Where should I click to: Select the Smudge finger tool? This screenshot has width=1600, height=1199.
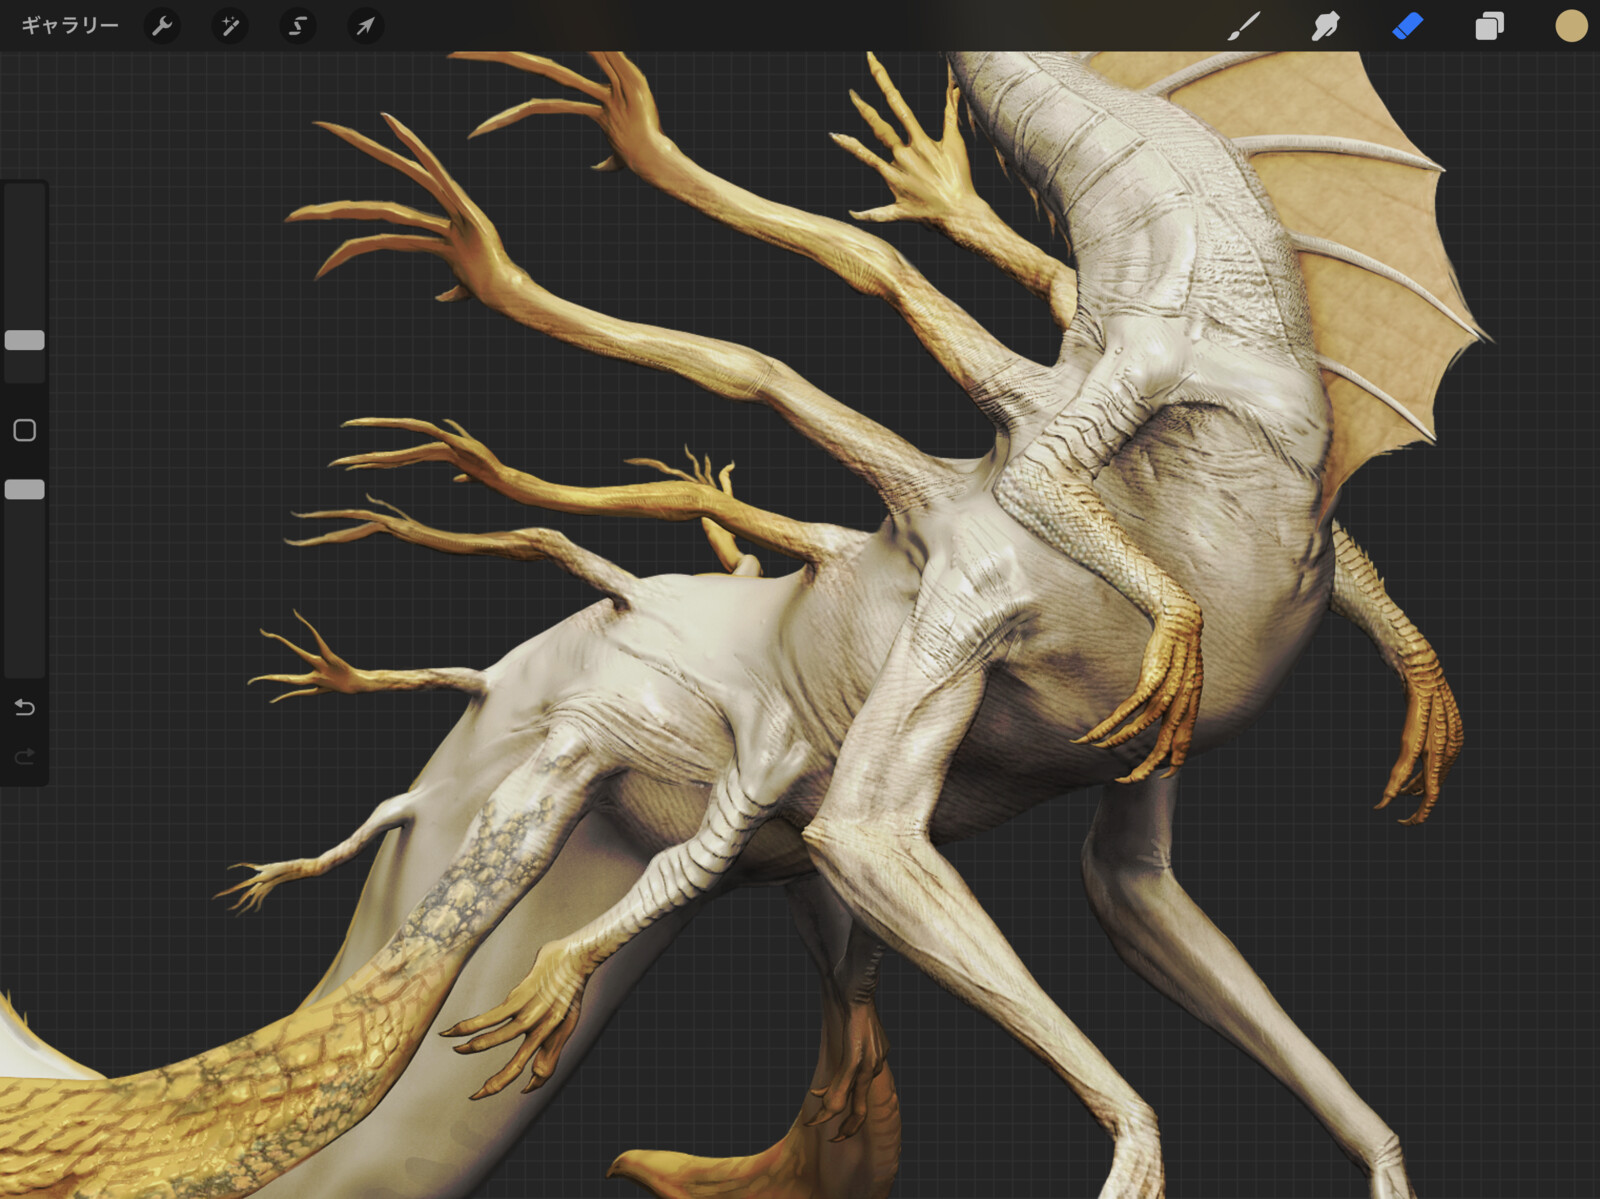[1325, 26]
